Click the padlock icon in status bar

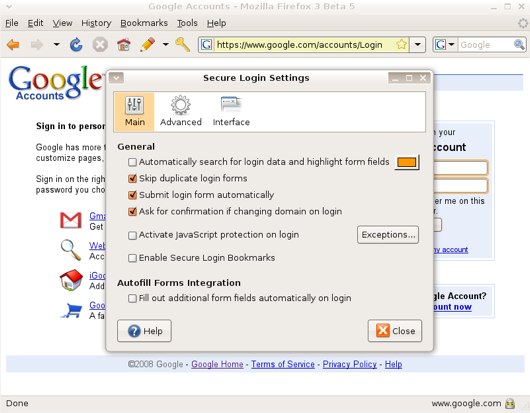510,403
